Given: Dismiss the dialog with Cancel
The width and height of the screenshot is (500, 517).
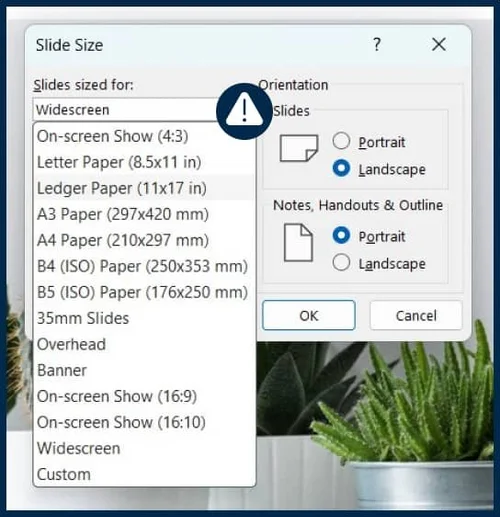Looking at the screenshot, I should point(416,315).
